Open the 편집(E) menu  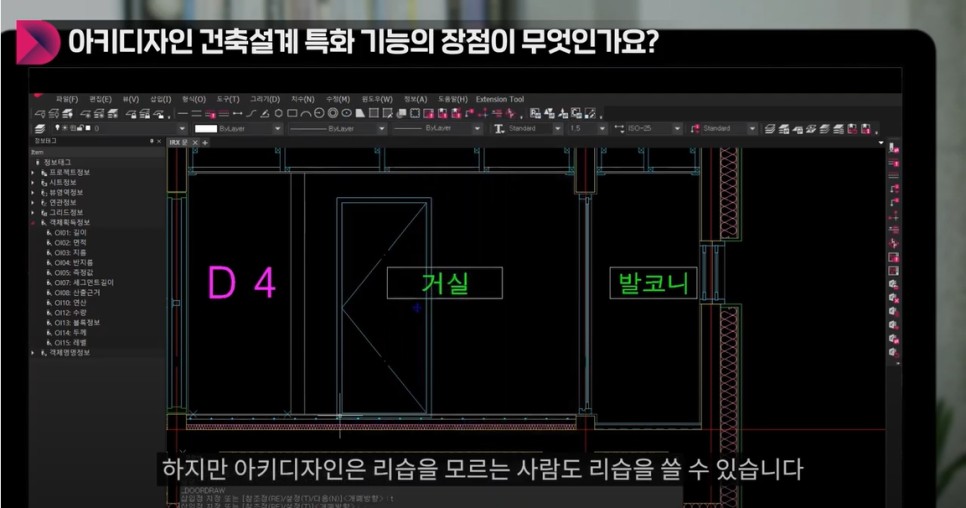point(100,99)
